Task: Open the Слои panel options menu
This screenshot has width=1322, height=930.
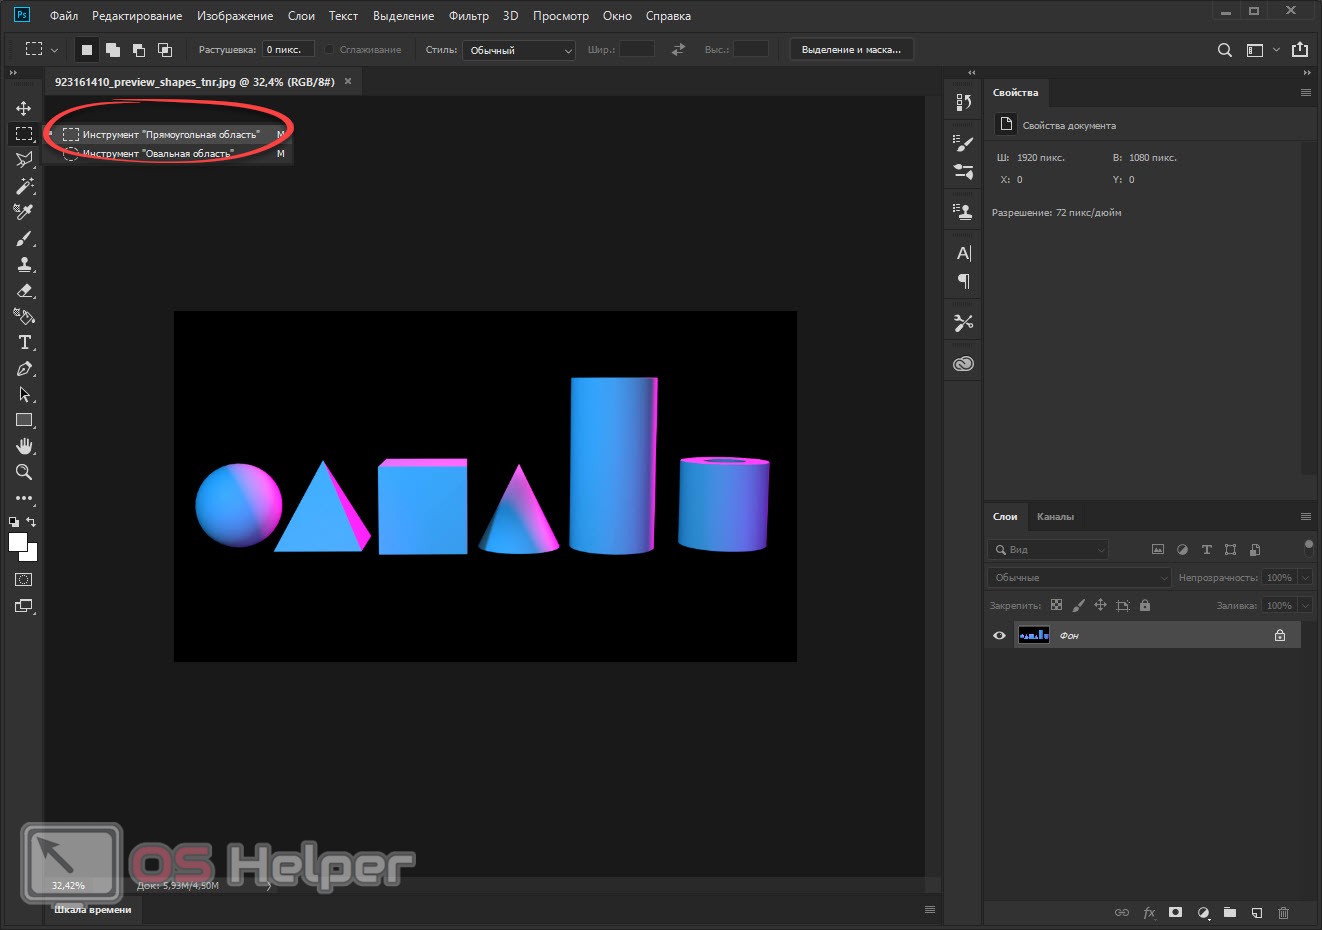Action: (x=1305, y=517)
